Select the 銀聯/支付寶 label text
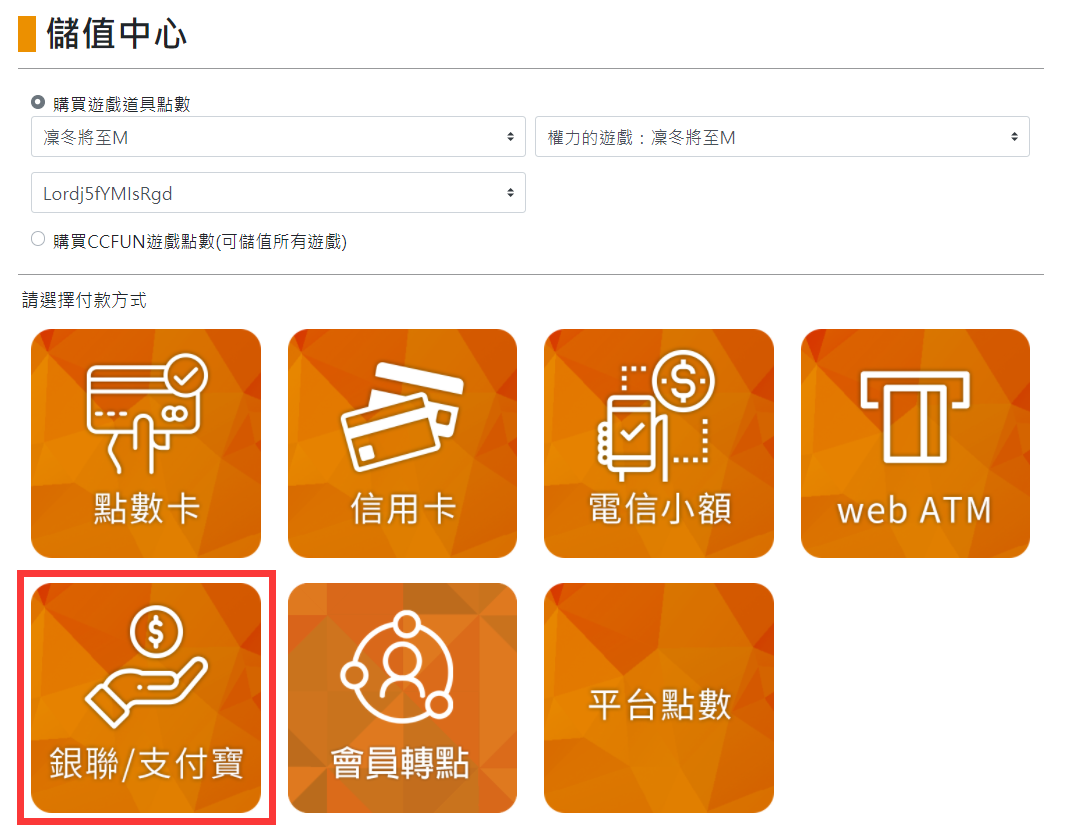The height and width of the screenshot is (835, 1078). (x=145, y=764)
